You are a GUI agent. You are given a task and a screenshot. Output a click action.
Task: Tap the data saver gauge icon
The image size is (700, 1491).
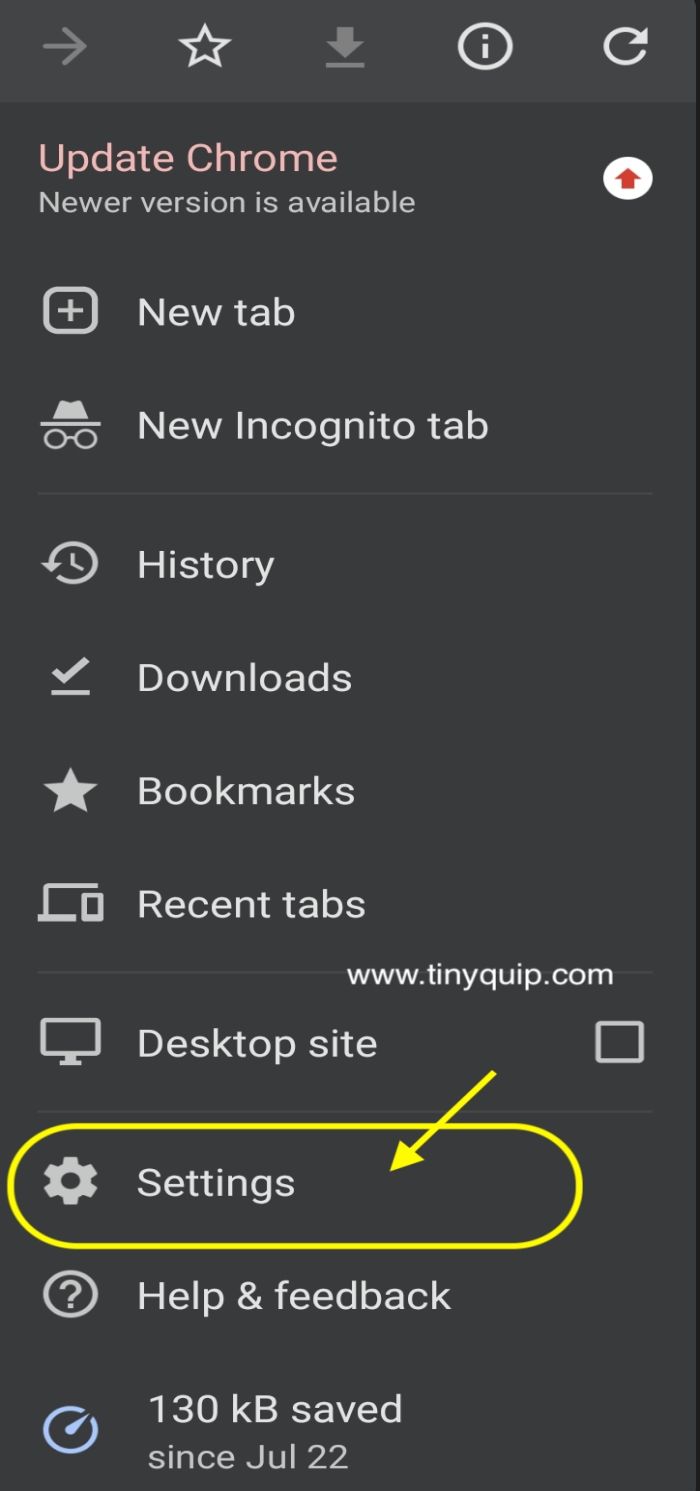pyautogui.click(x=70, y=1430)
